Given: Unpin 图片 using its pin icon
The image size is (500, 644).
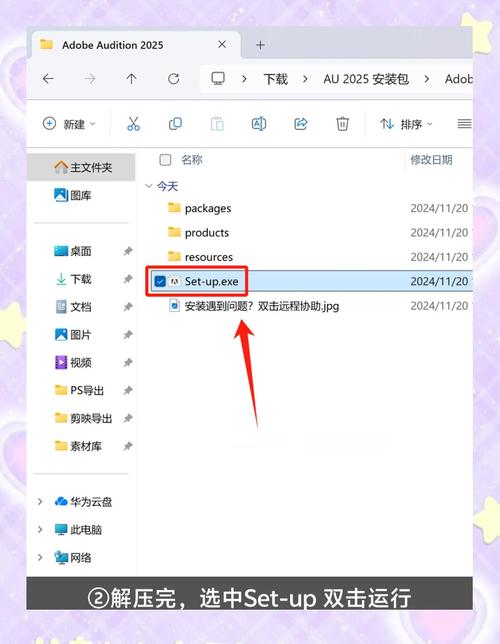Looking at the screenshot, I should (x=128, y=335).
